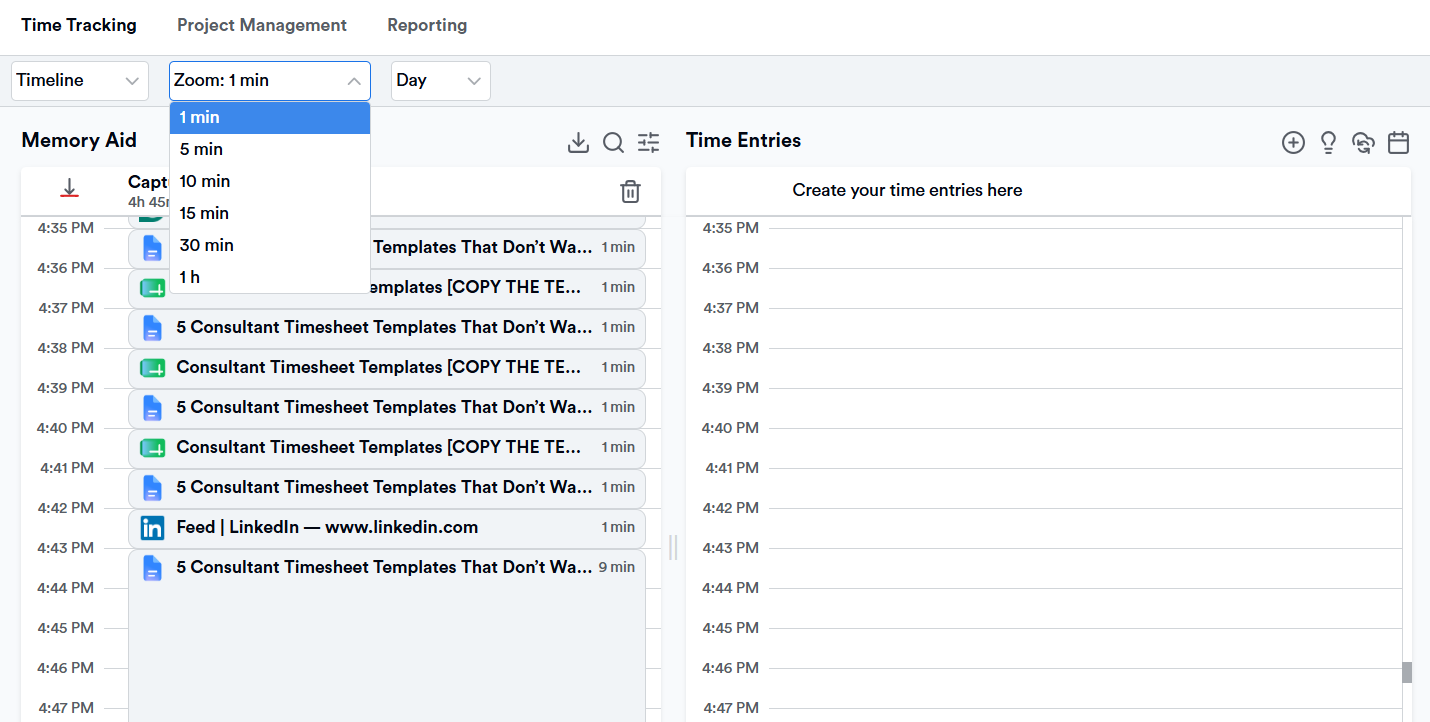Add new time entry plus icon
This screenshot has width=1430, height=722.
click(1293, 143)
